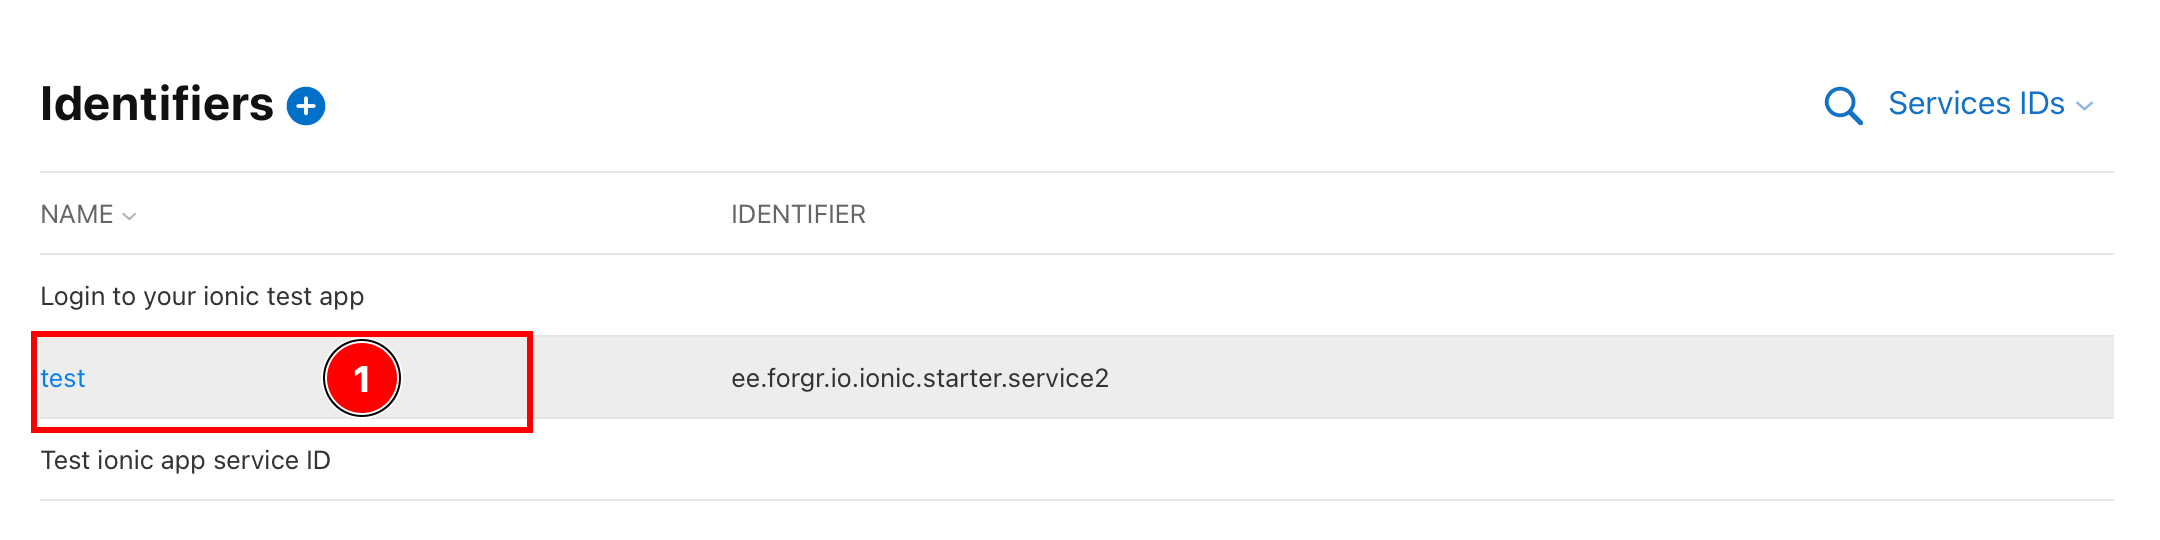The width and height of the screenshot is (2160, 540).
Task: Sort the list by the NAME header
Action: click(x=77, y=215)
